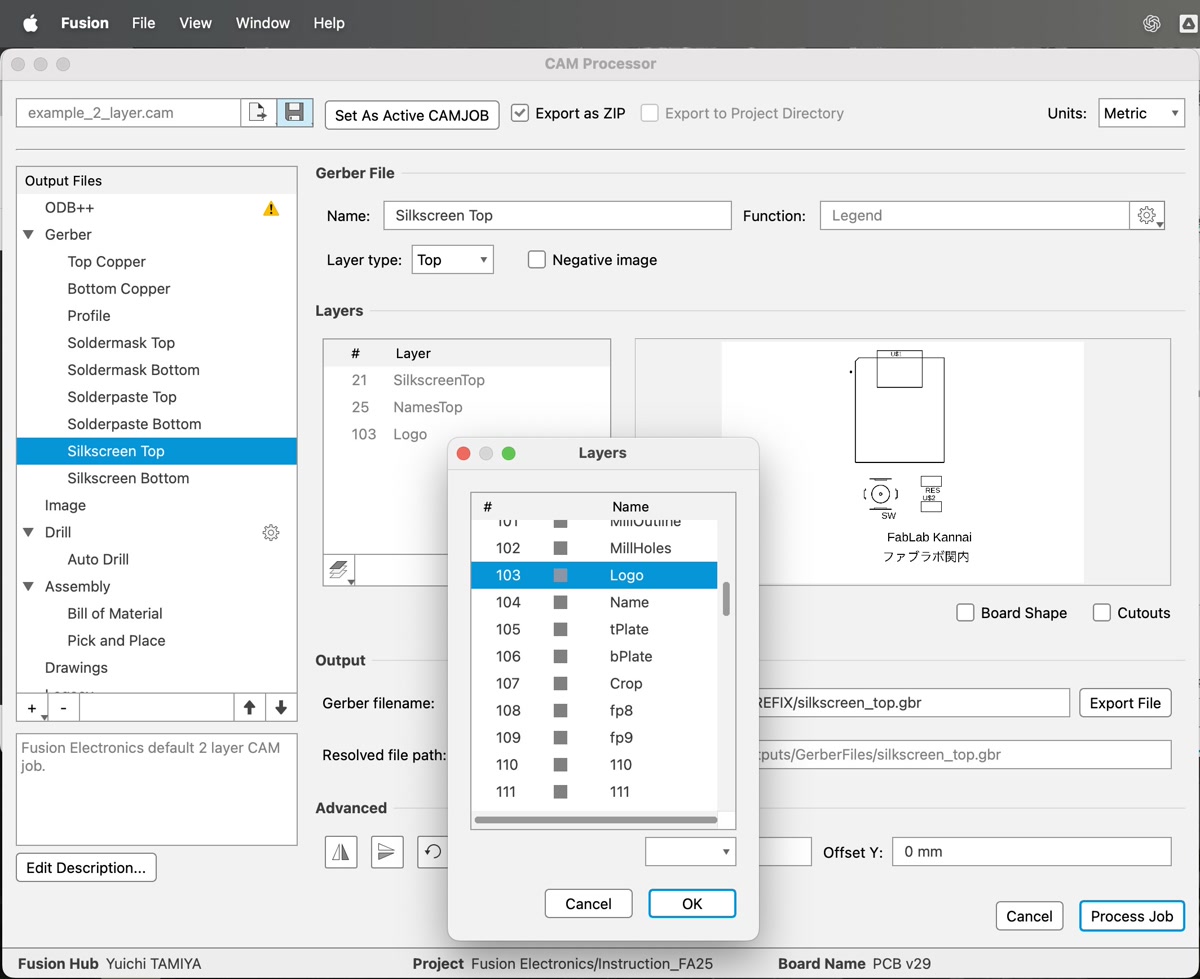The height and width of the screenshot is (979, 1200).
Task: Click the edit layers stack icon
Action: click(339, 570)
